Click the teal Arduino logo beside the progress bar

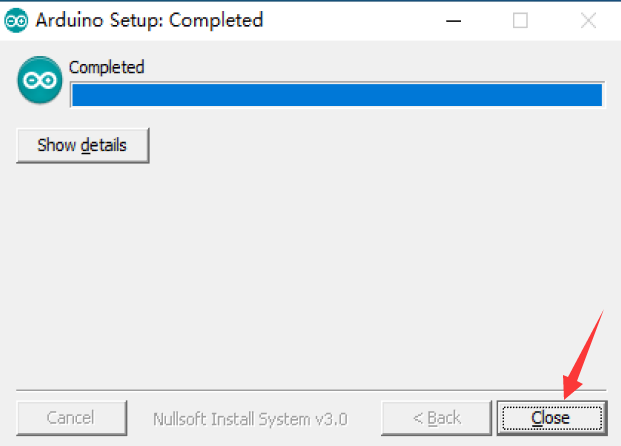pyautogui.click(x=40, y=81)
